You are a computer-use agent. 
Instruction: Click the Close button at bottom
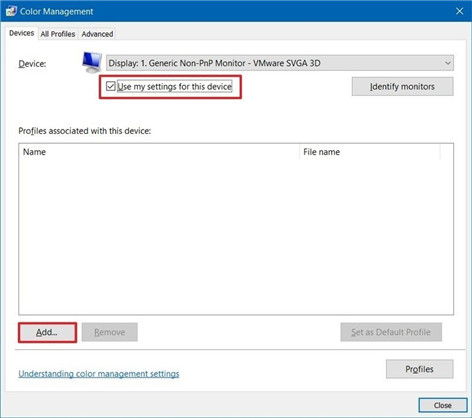443,405
